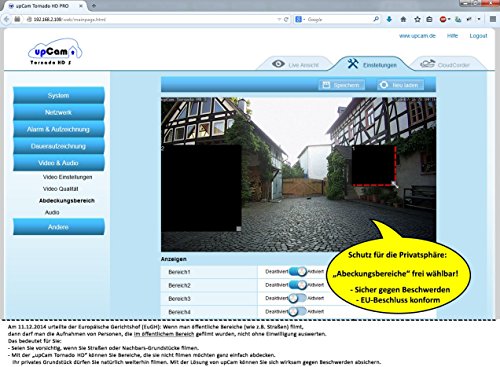Collapse the Video & Audio menu
The image size is (500, 367).
tap(59, 163)
